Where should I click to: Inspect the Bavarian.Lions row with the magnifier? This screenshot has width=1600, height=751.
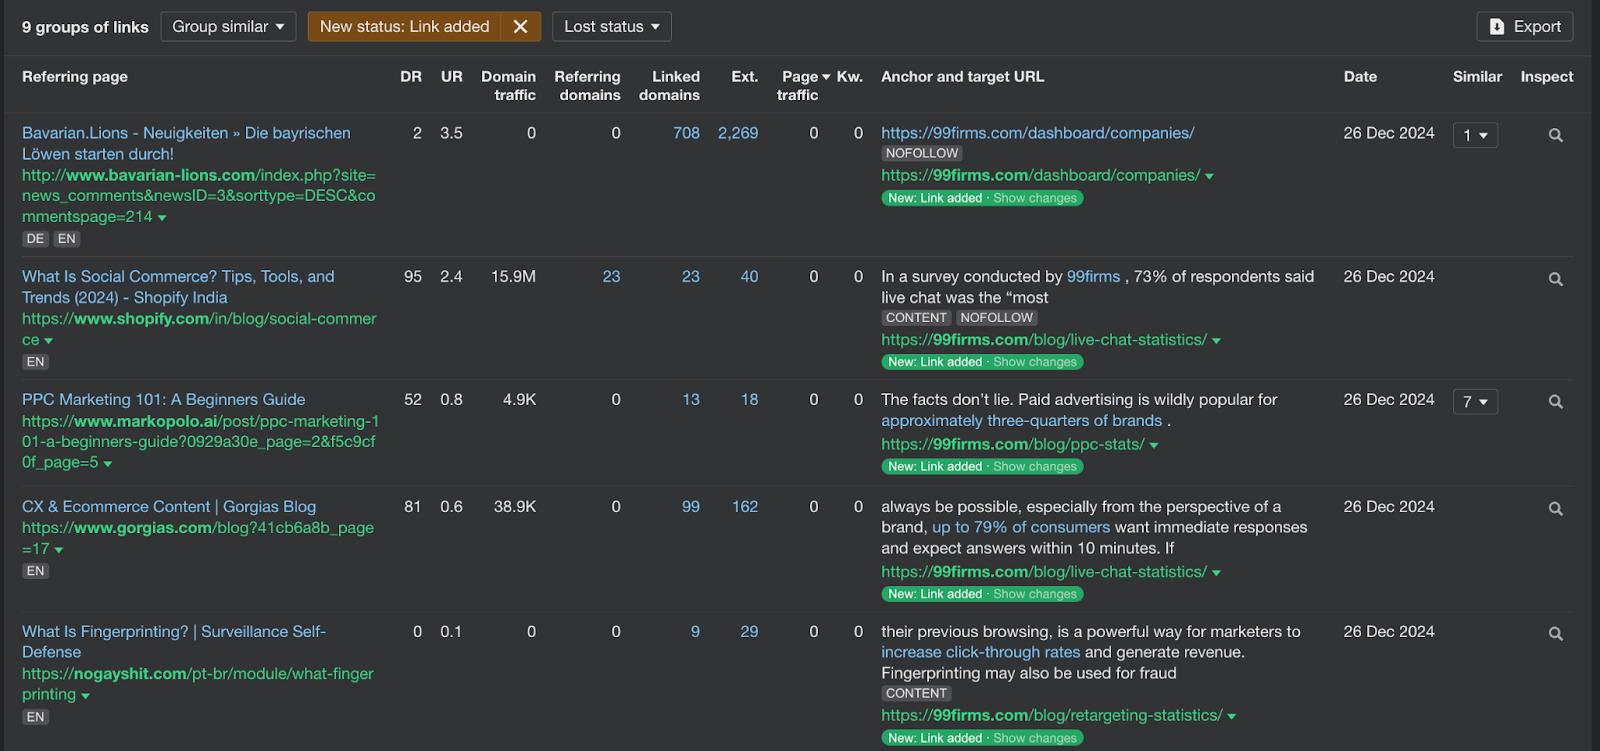[x=1555, y=135]
